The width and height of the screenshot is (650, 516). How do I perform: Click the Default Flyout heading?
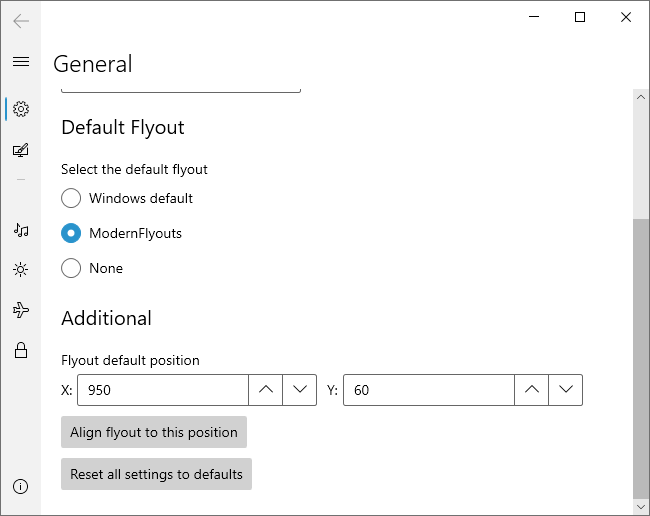coord(123,128)
